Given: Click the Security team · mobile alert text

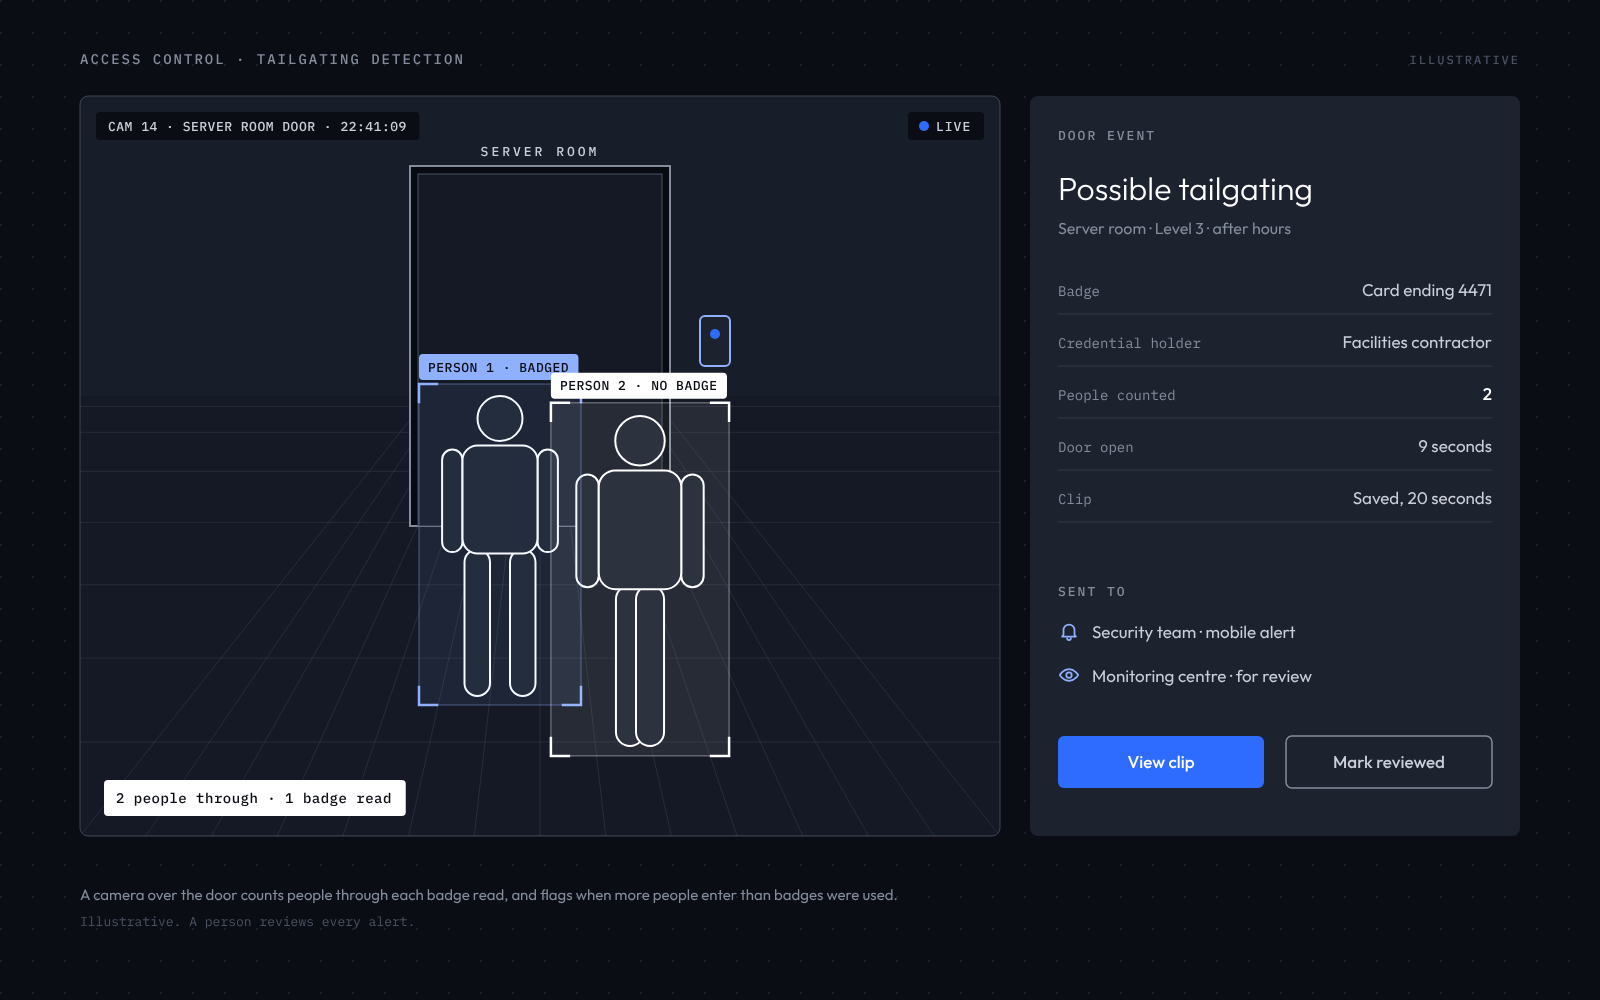Looking at the screenshot, I should tap(1193, 632).
